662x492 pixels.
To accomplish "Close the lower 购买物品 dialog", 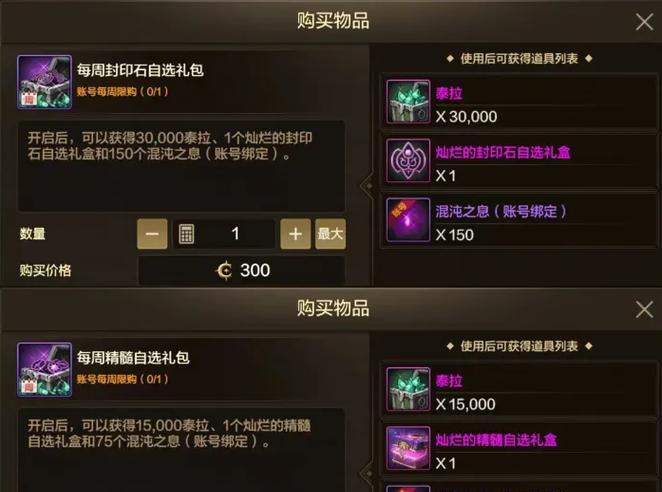I will pos(644,310).
